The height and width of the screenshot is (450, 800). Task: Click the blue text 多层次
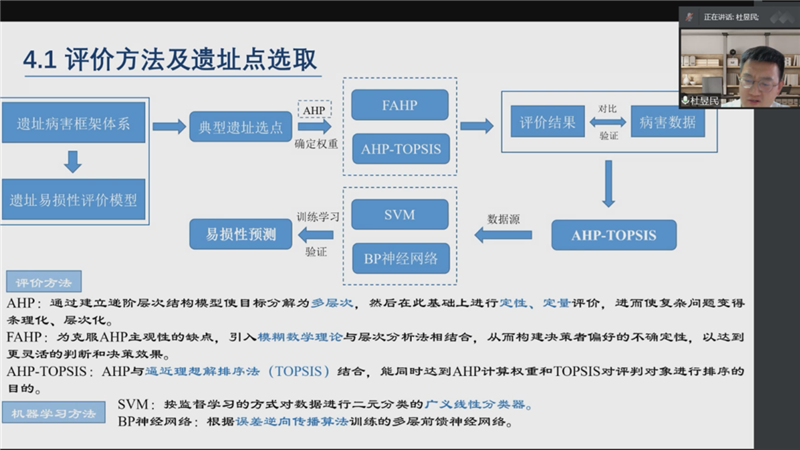(332, 303)
